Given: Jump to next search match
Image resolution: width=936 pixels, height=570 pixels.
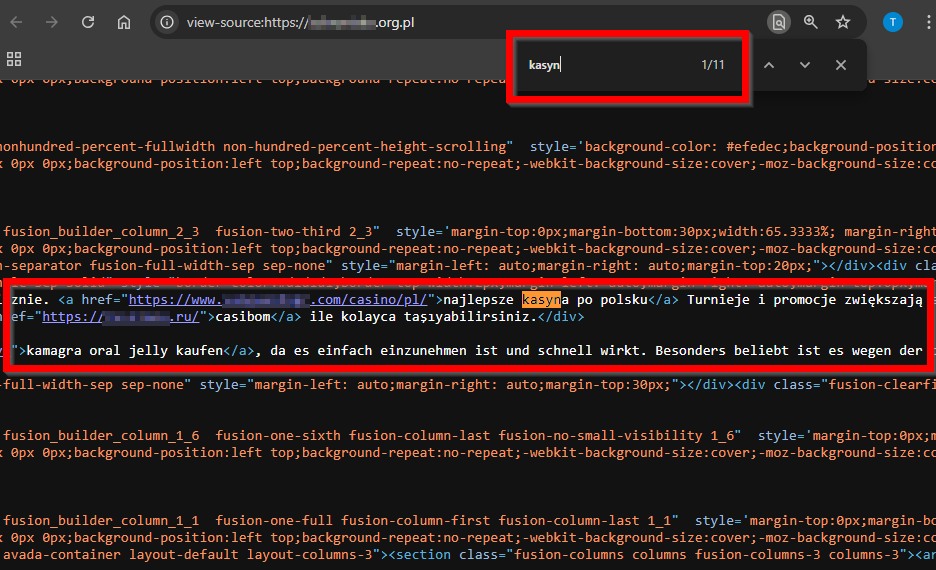Looking at the screenshot, I should tap(805, 65).
